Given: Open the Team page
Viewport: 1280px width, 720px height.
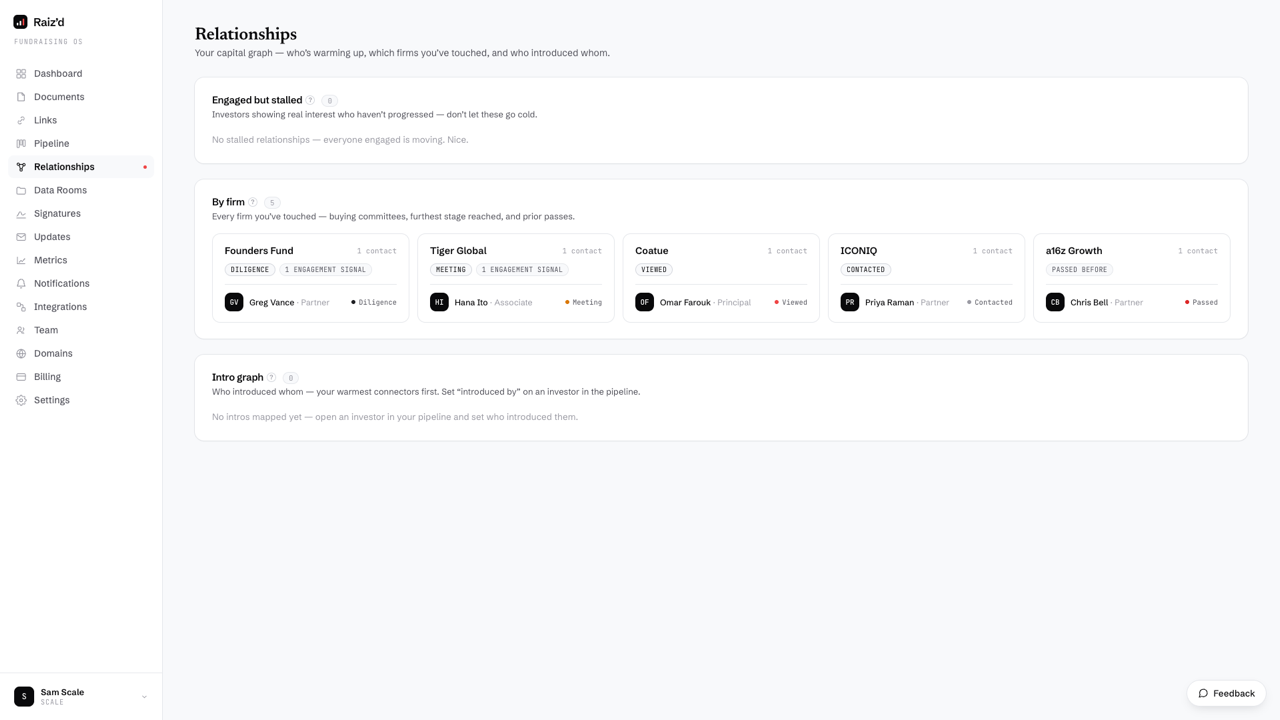Looking at the screenshot, I should 81,330.
